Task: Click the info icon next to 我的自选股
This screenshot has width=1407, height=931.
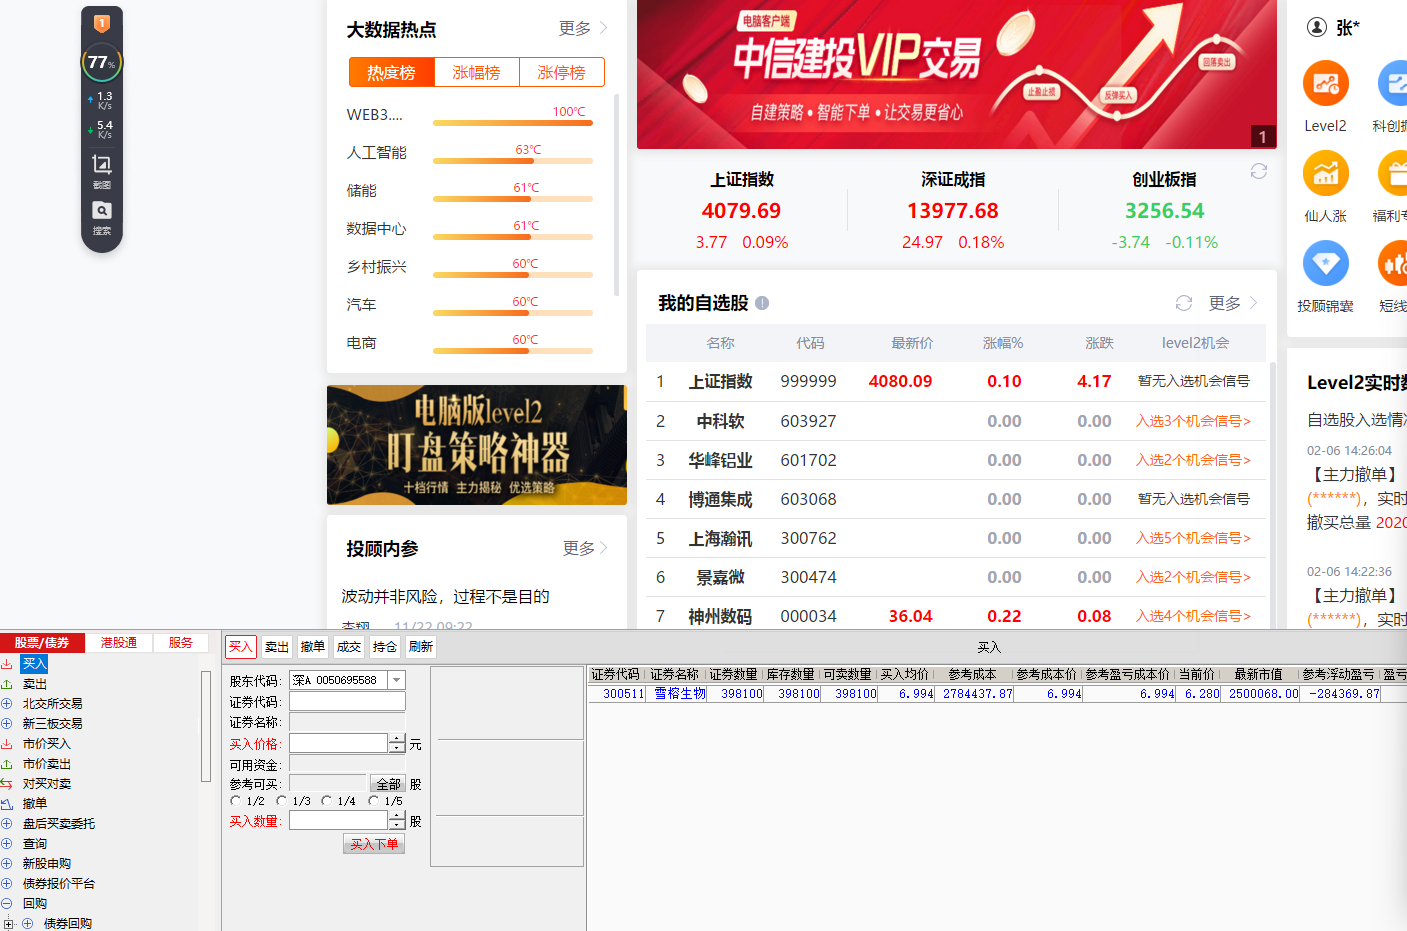Action: 762,303
